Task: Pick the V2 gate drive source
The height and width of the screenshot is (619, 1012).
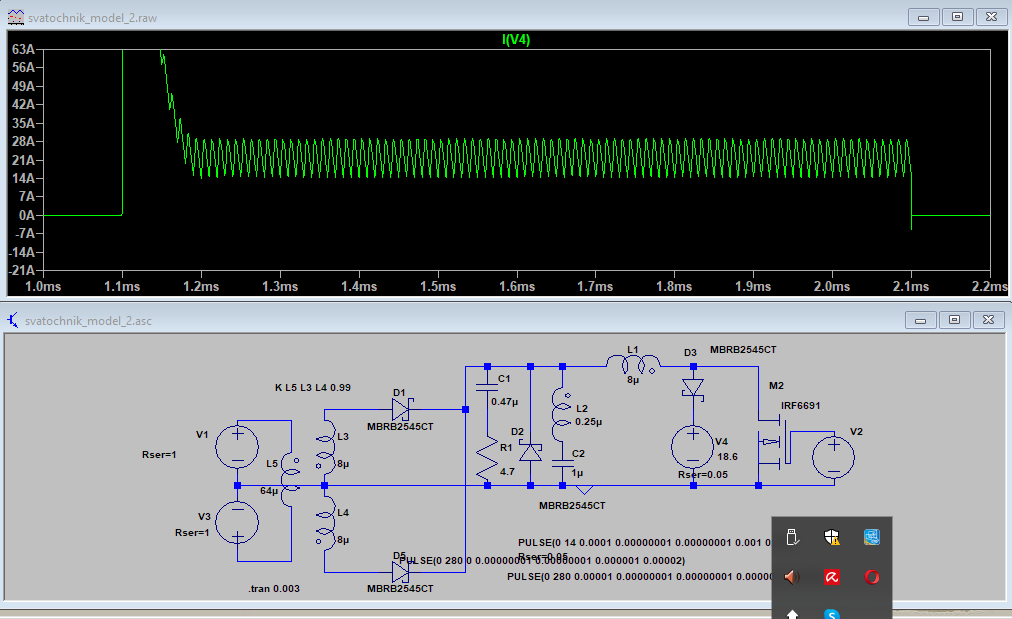Action: (x=833, y=457)
